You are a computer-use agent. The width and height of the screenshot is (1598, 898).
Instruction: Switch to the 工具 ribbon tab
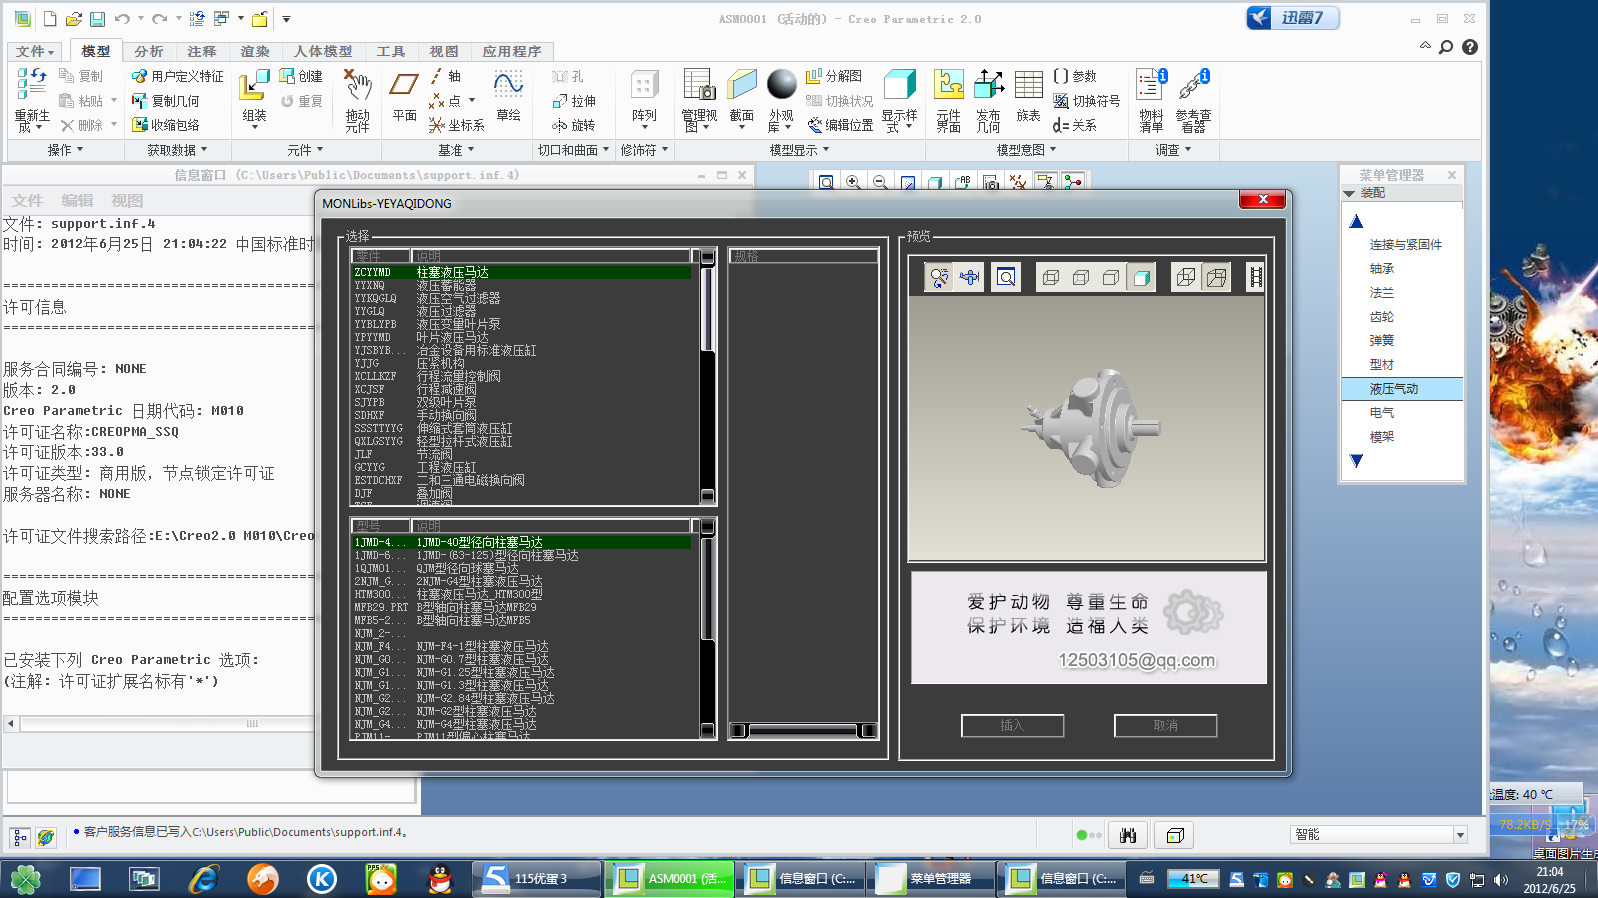391,51
